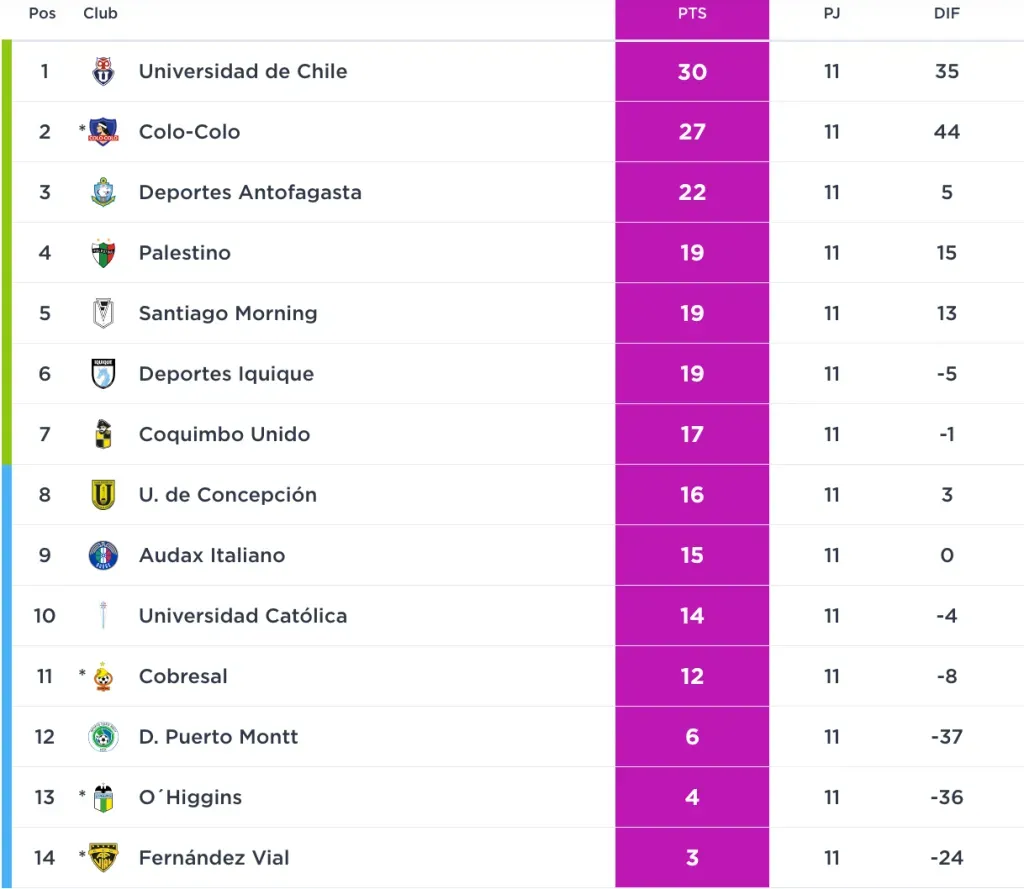Click the Universidad de Chile club crest
This screenshot has height=889, width=1024.
coord(103,72)
